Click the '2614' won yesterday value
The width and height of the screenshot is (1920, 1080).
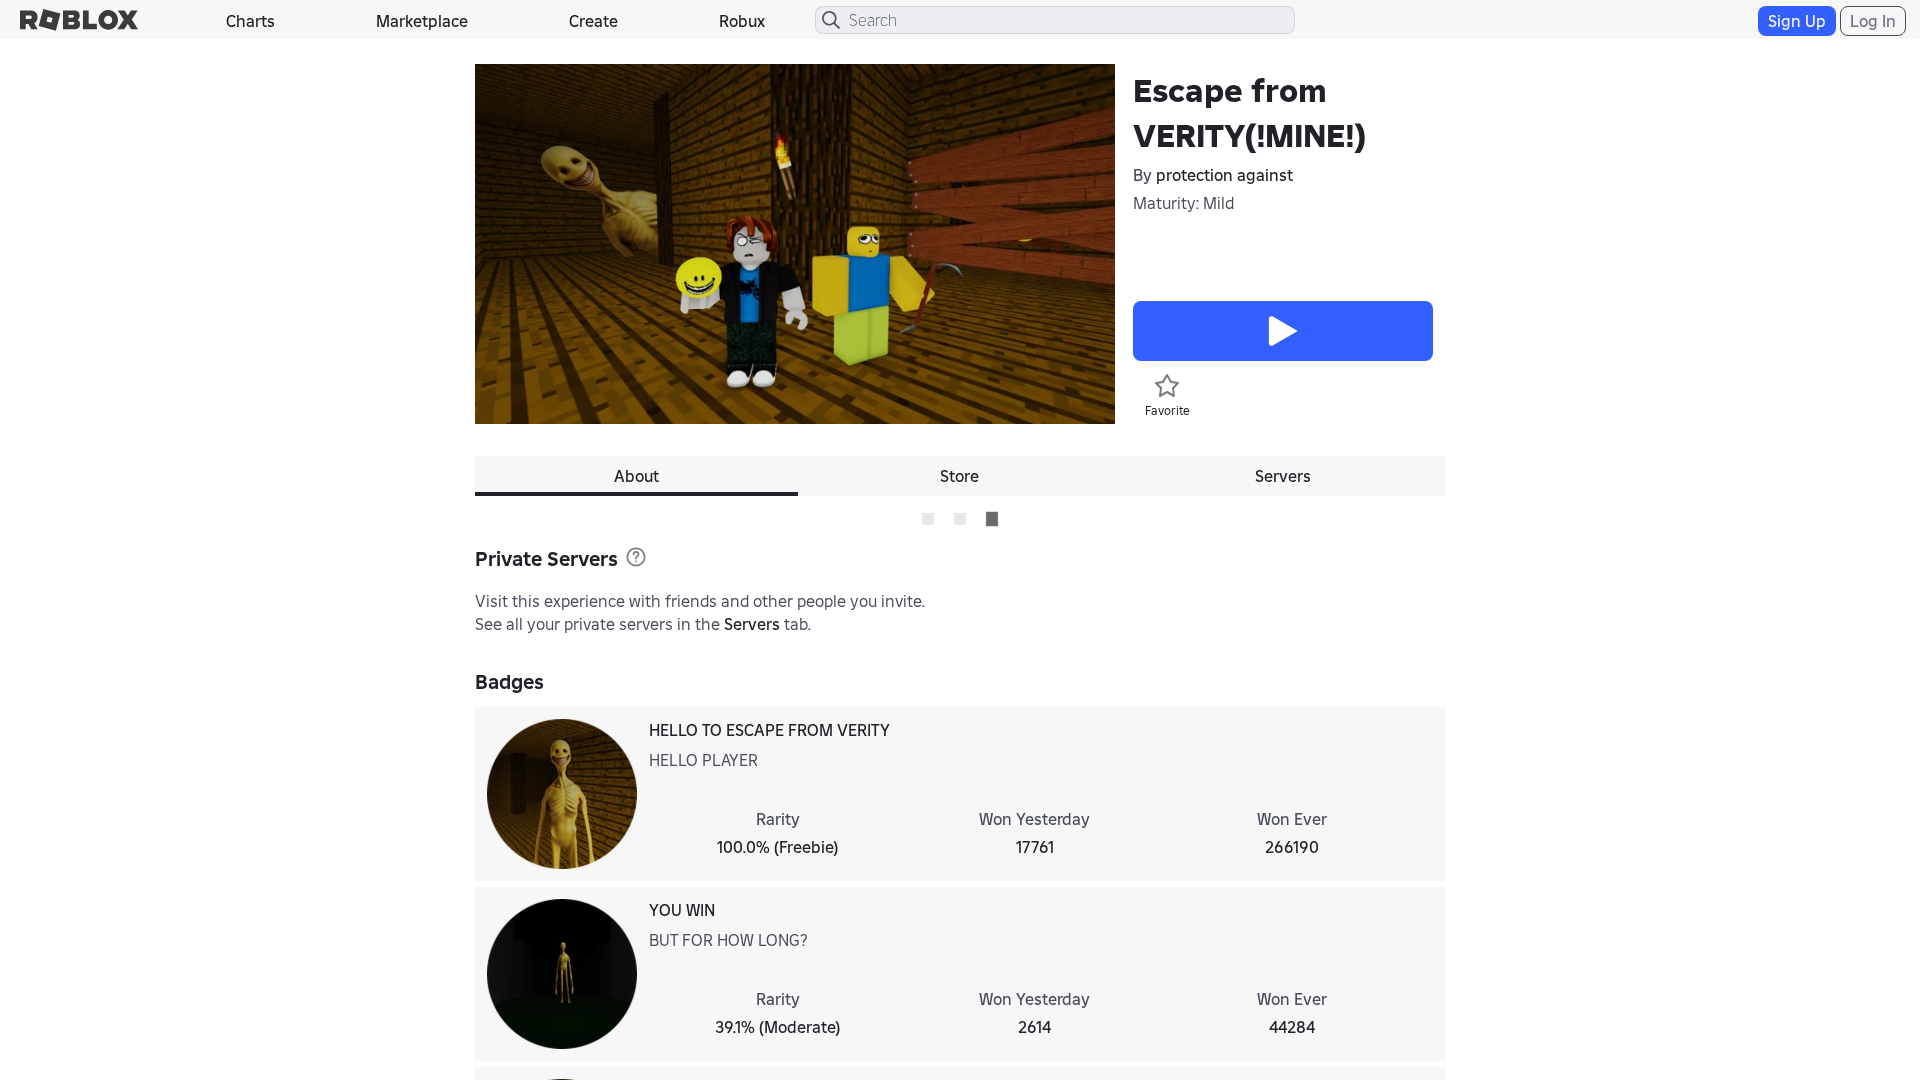tap(1034, 1027)
